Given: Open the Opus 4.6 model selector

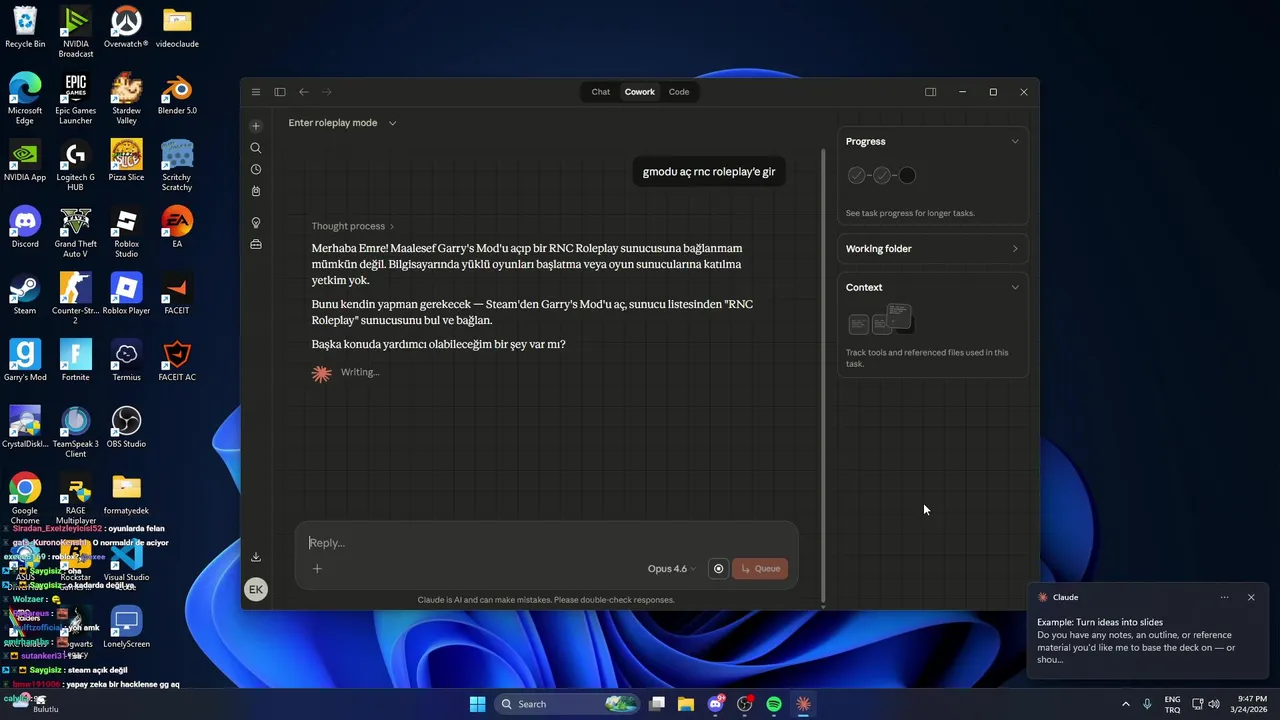Looking at the screenshot, I should pos(671,569).
